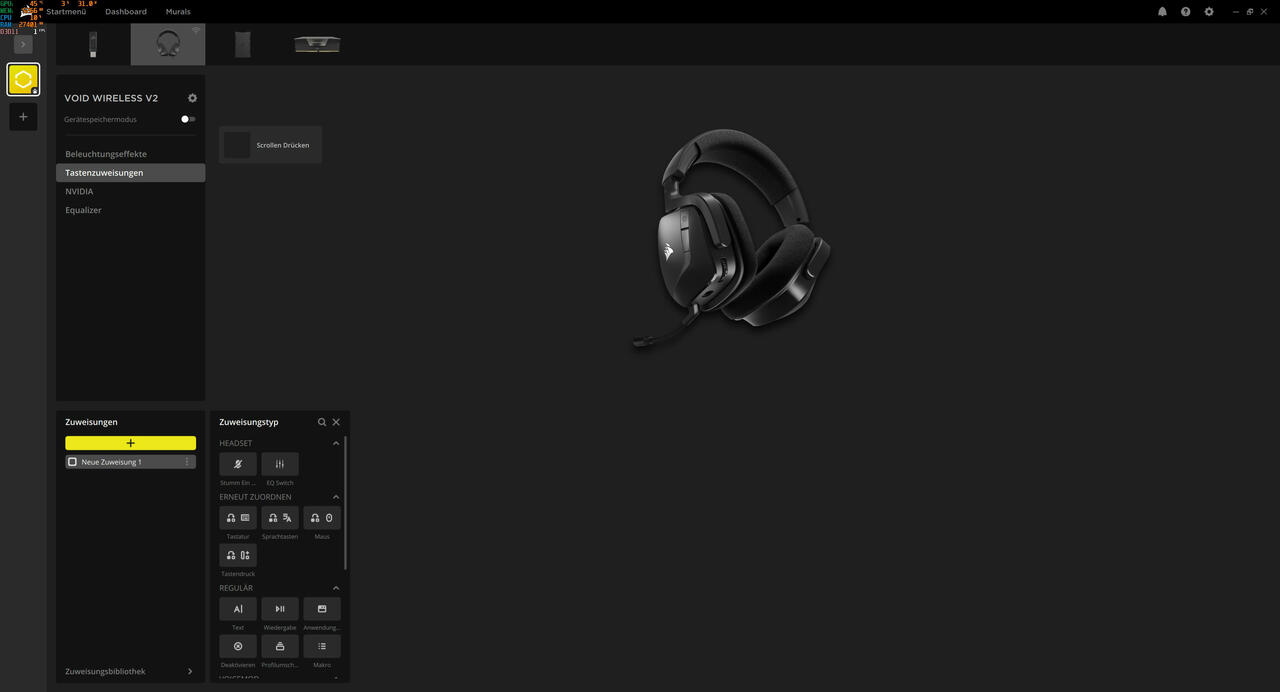Select the USB dongle device thumbnail
The image size is (1280, 692).
pos(93,44)
